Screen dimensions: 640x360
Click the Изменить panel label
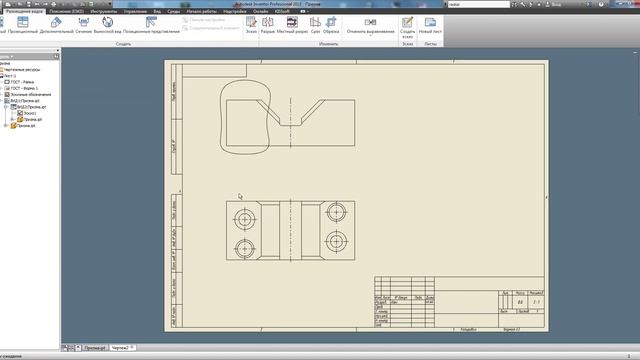tap(328, 44)
